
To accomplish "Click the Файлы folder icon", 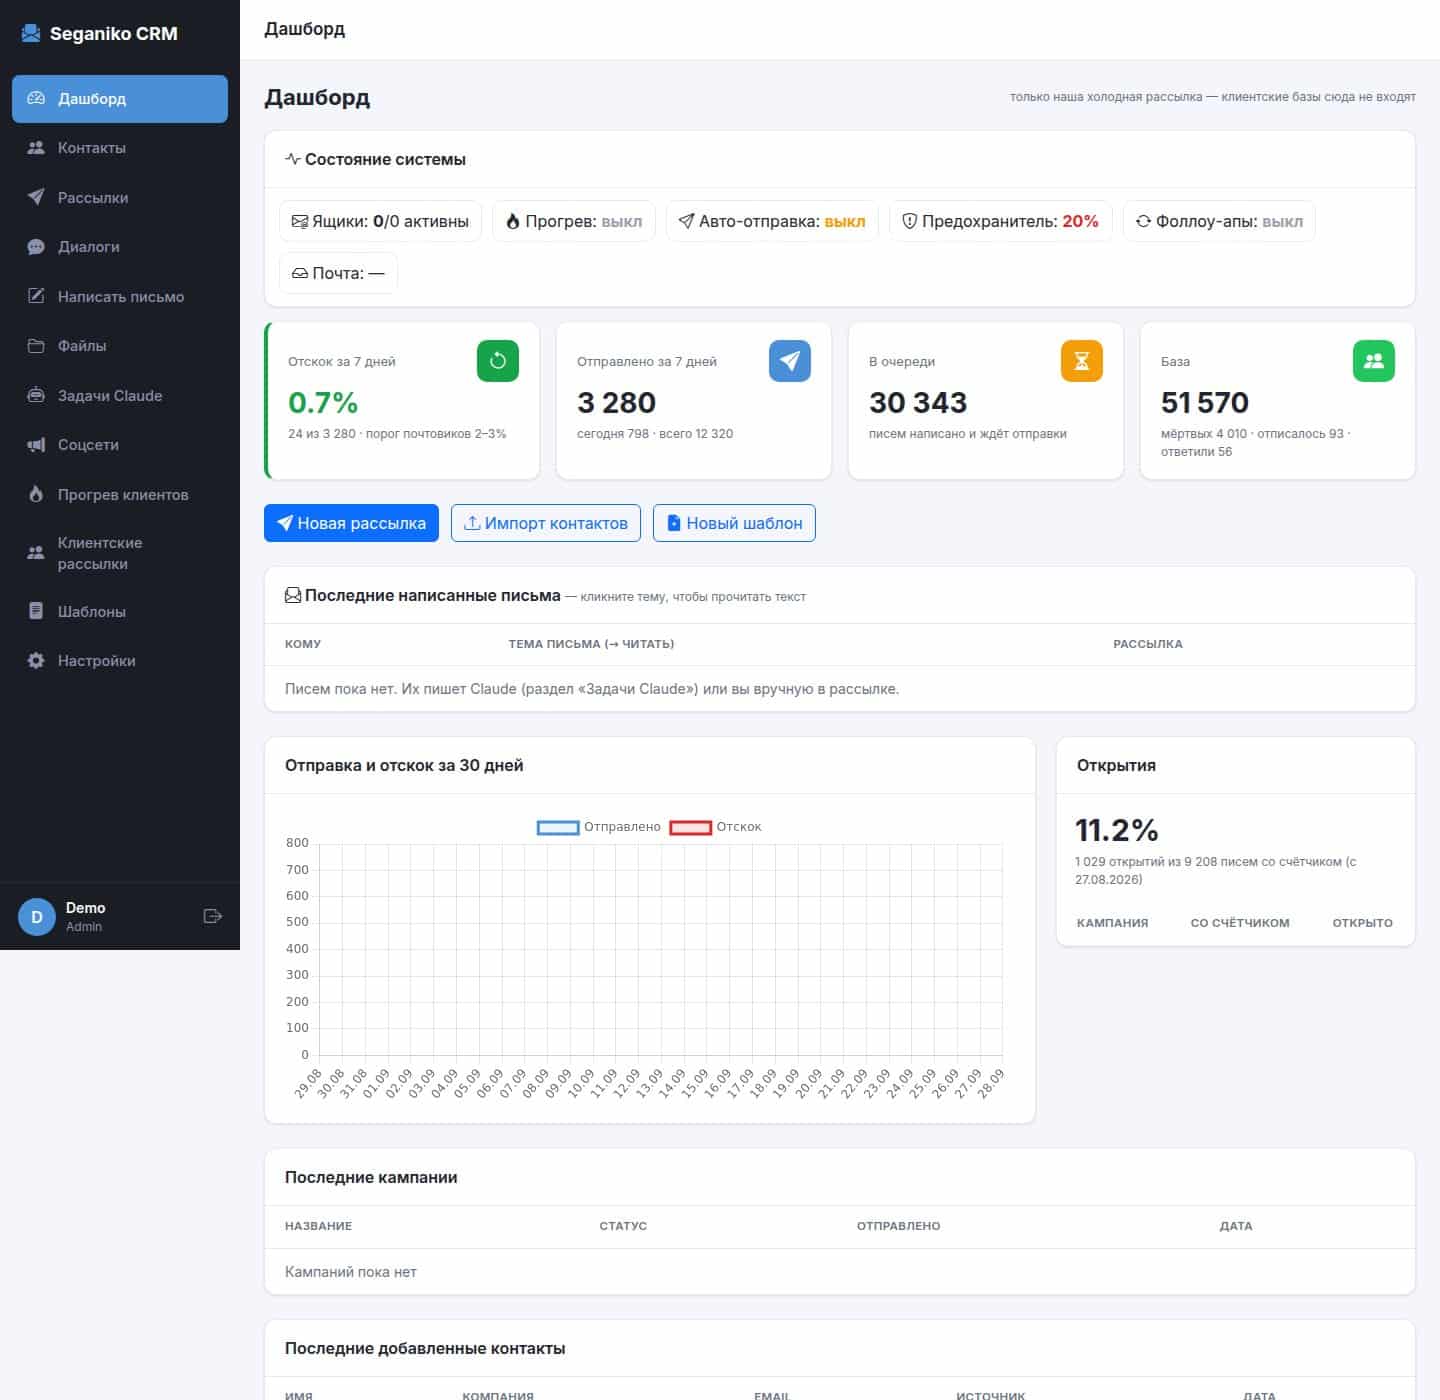I will (x=36, y=346).
